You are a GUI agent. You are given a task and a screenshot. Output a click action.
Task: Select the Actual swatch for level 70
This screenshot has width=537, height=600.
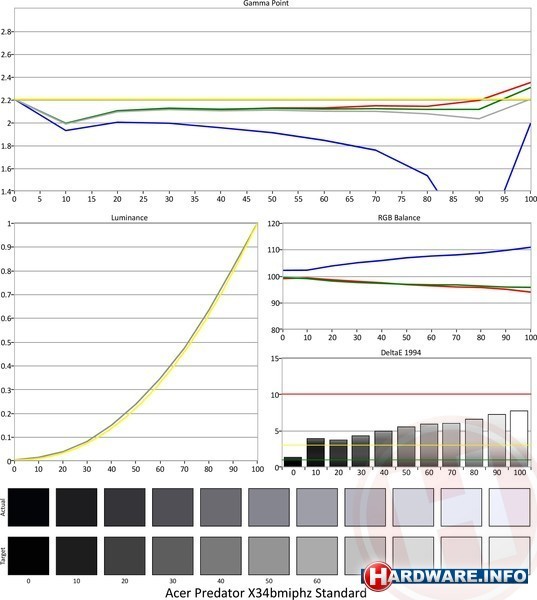pos(365,507)
